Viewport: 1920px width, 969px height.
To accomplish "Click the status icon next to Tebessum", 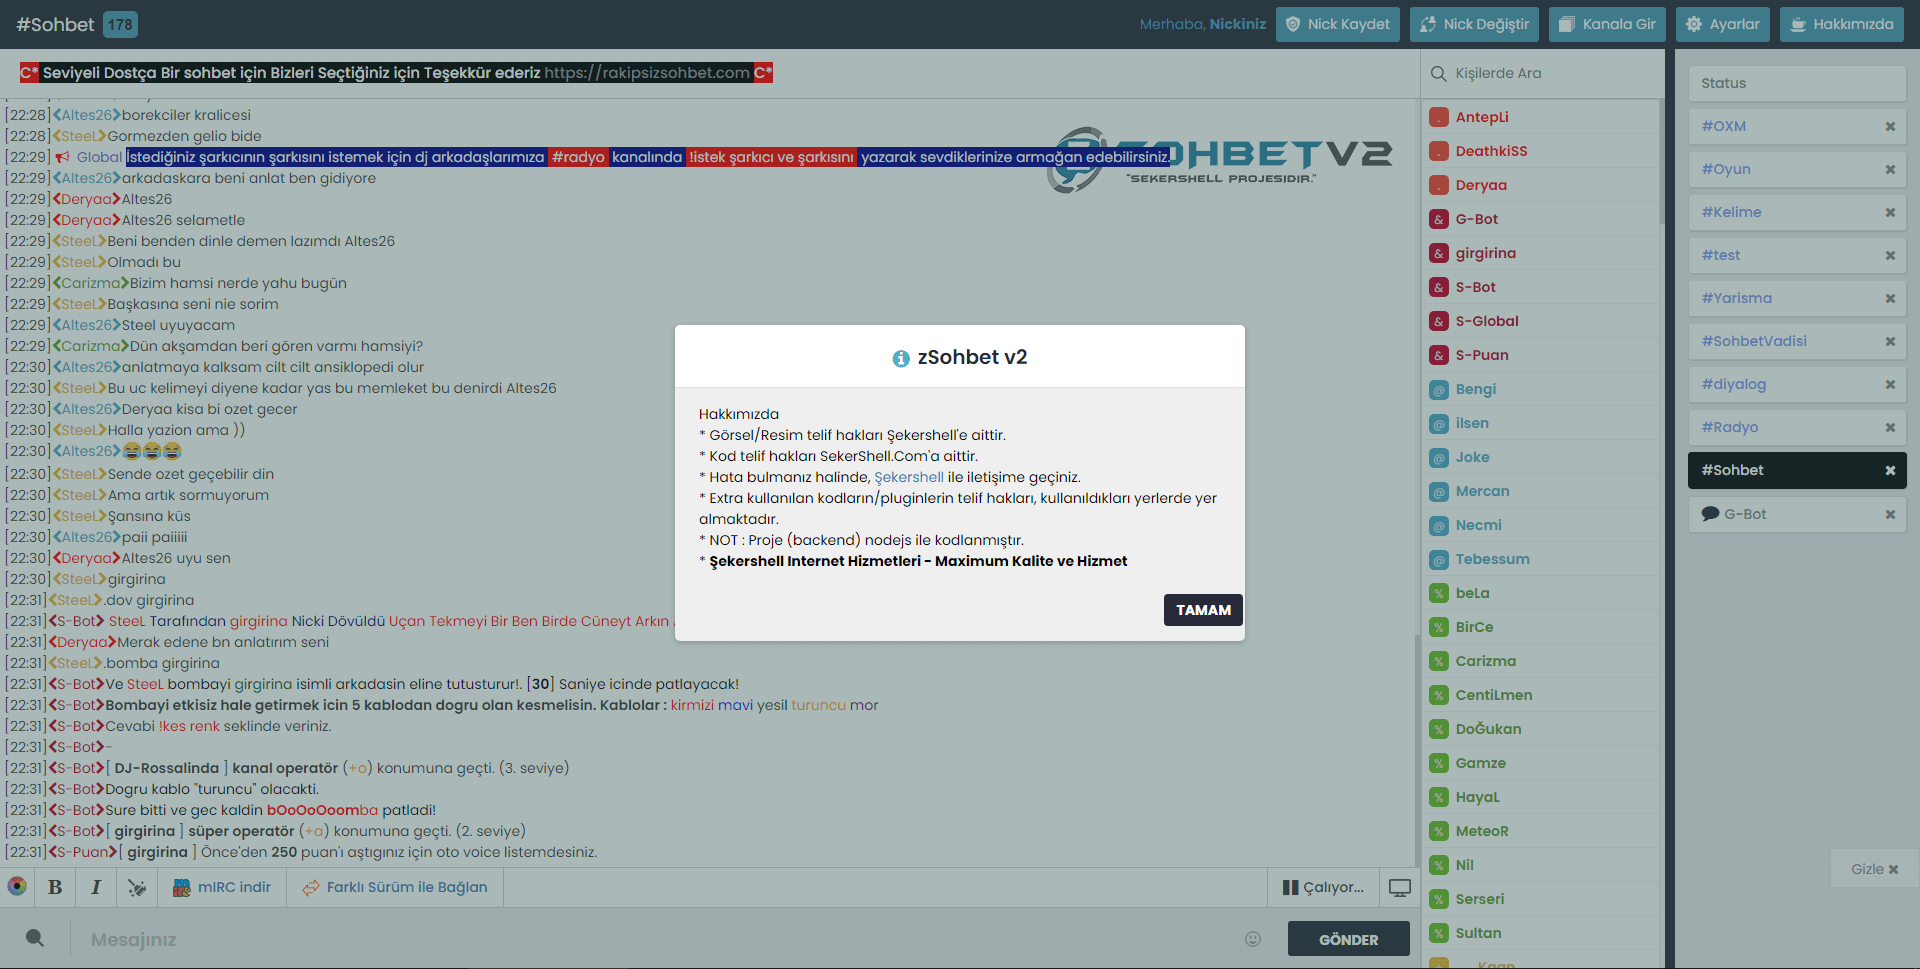I will pos(1439,560).
